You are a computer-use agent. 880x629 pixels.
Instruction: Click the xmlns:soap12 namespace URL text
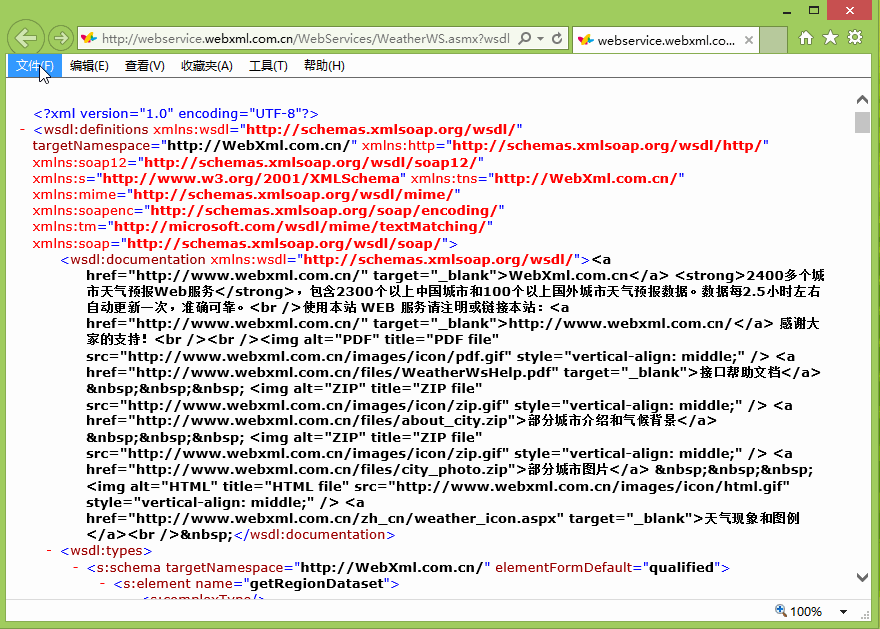pyautogui.click(x=311, y=163)
